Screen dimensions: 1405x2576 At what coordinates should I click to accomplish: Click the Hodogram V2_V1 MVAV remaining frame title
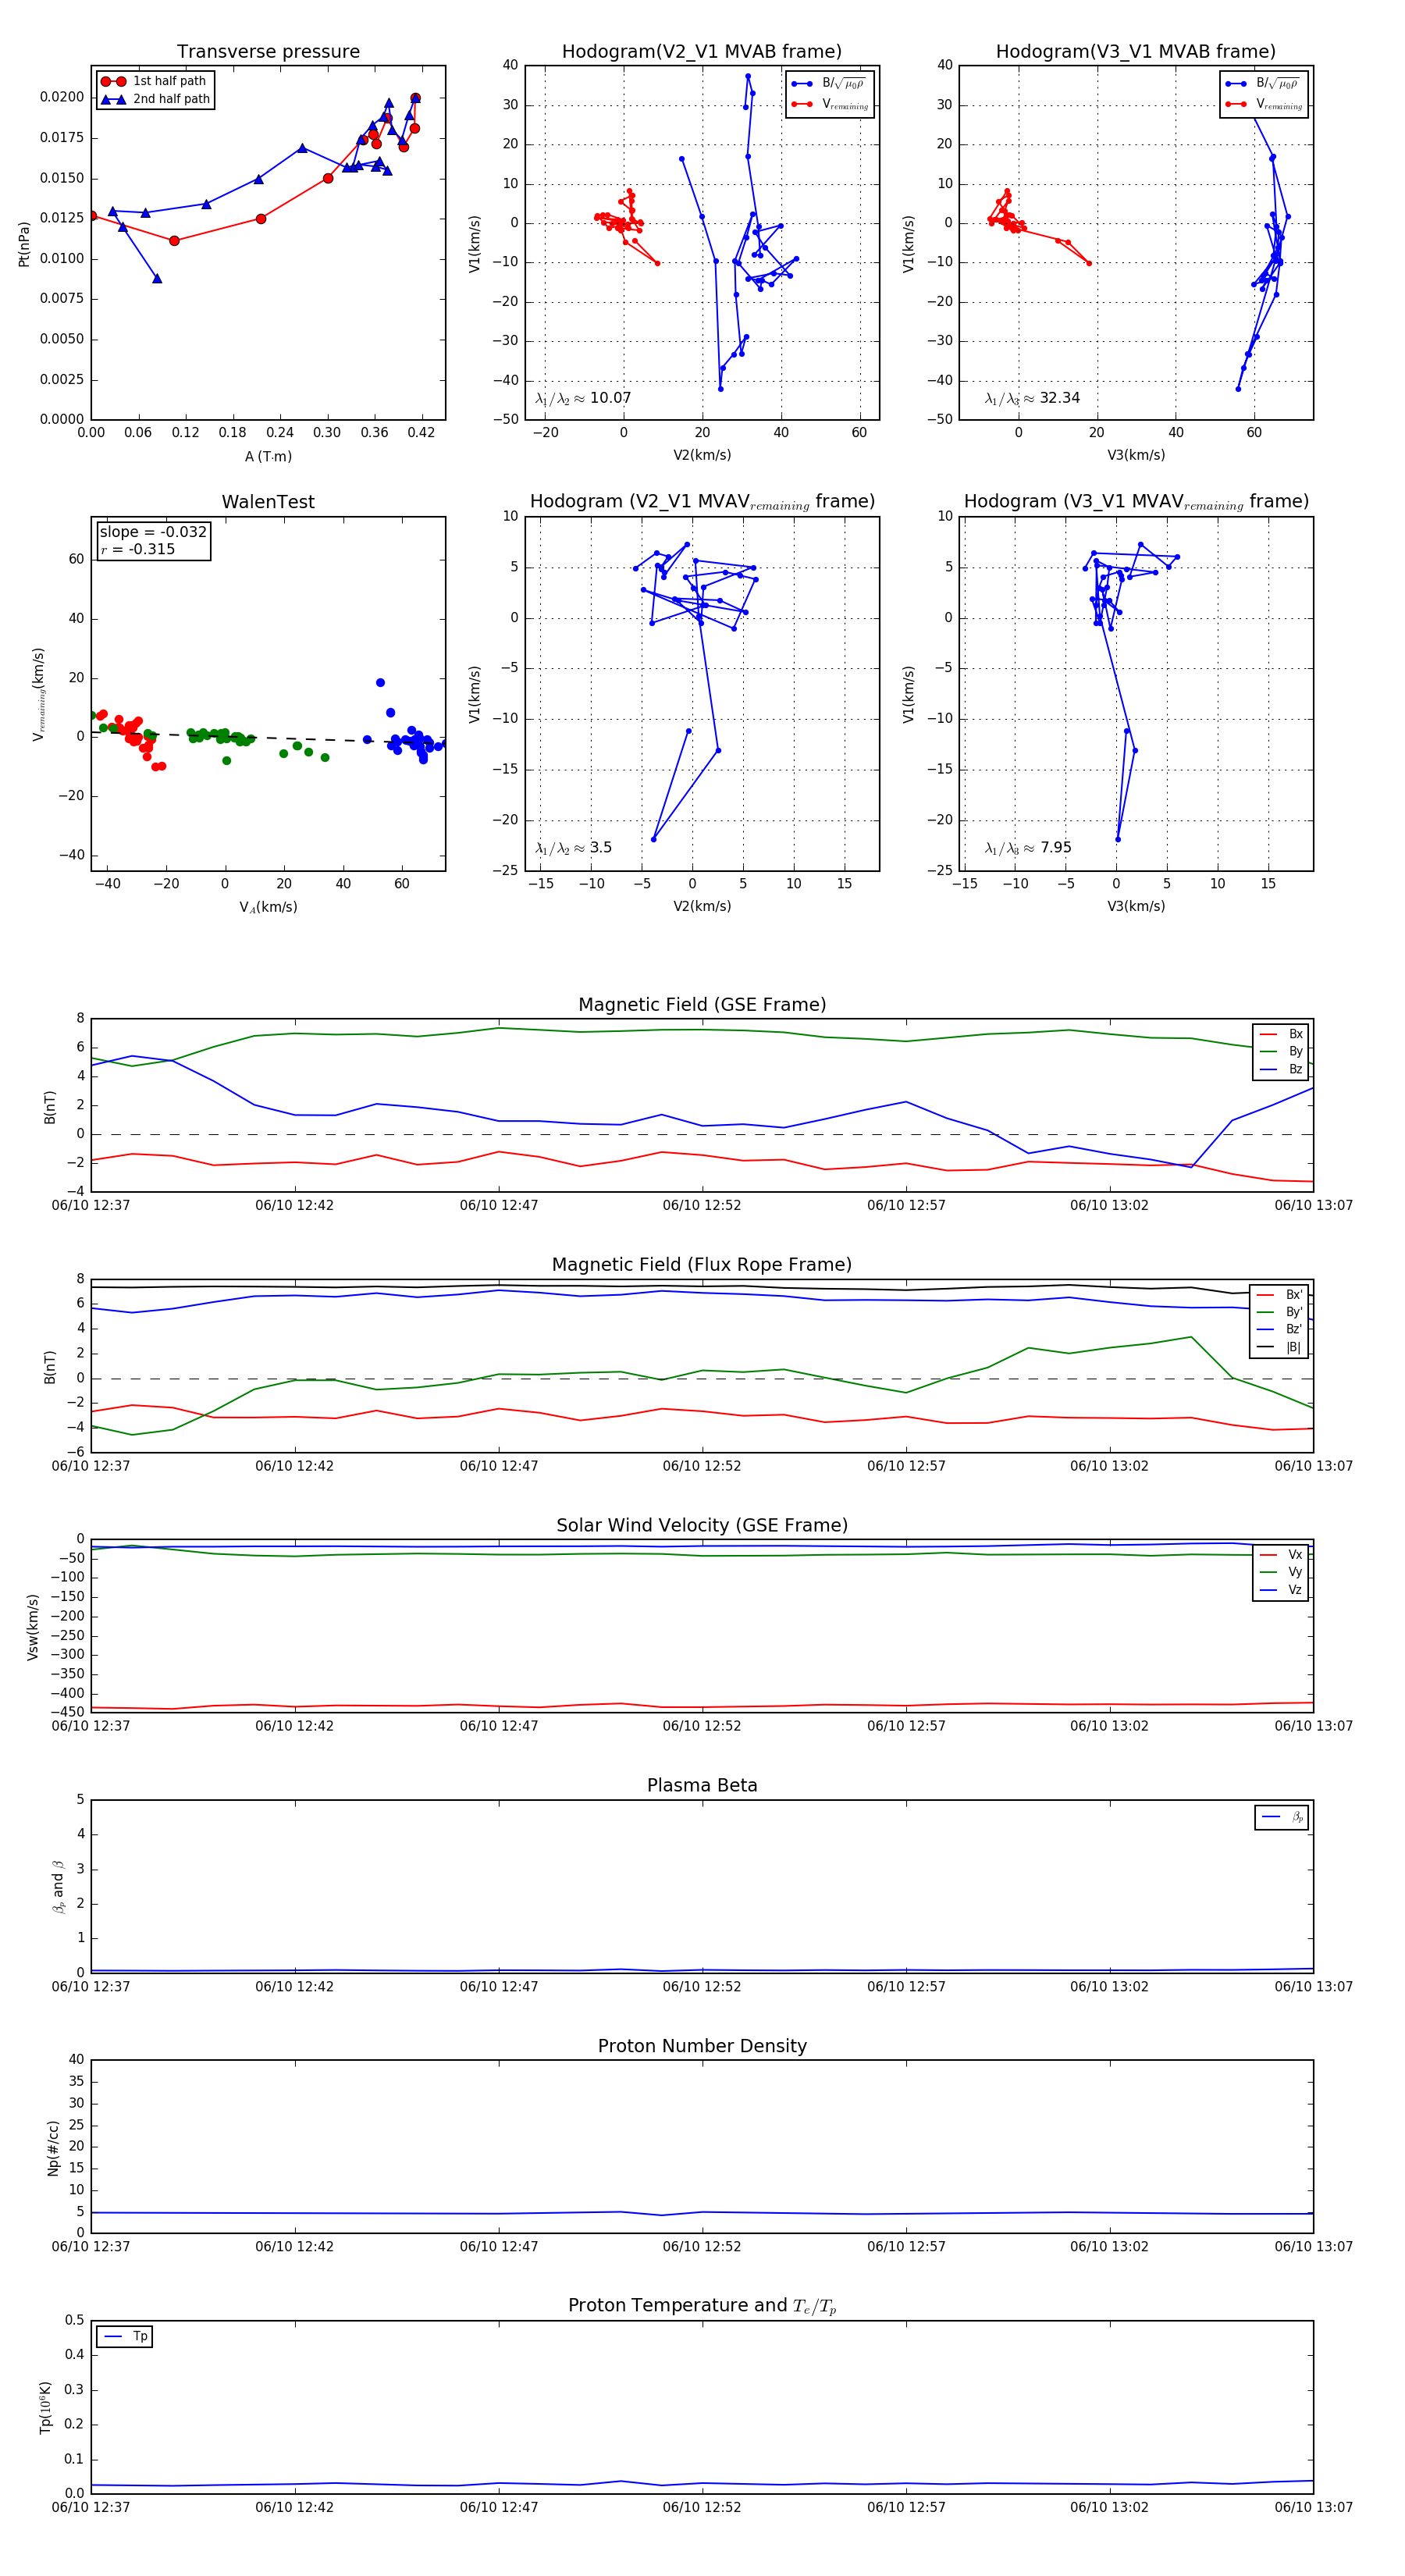click(x=702, y=502)
